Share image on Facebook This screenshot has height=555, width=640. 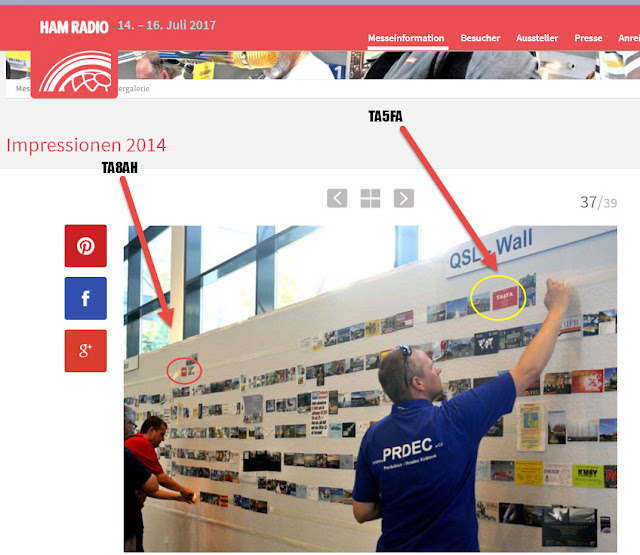point(86,298)
